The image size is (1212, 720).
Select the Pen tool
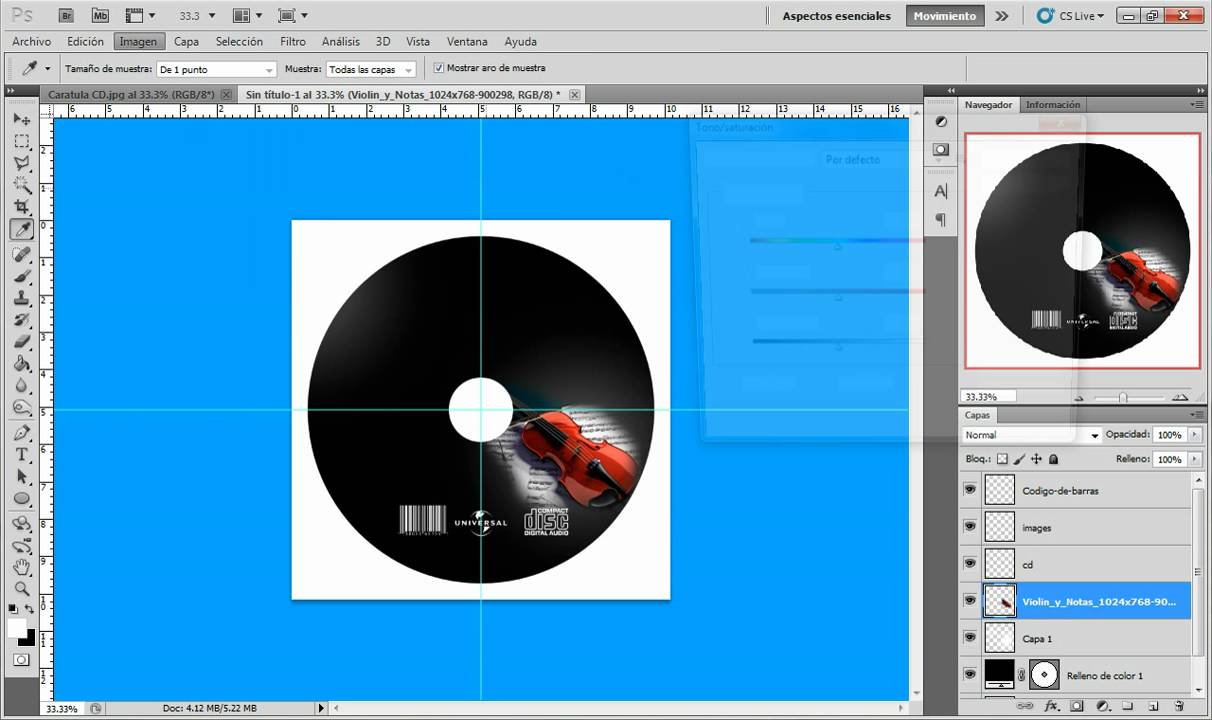pos(21,433)
